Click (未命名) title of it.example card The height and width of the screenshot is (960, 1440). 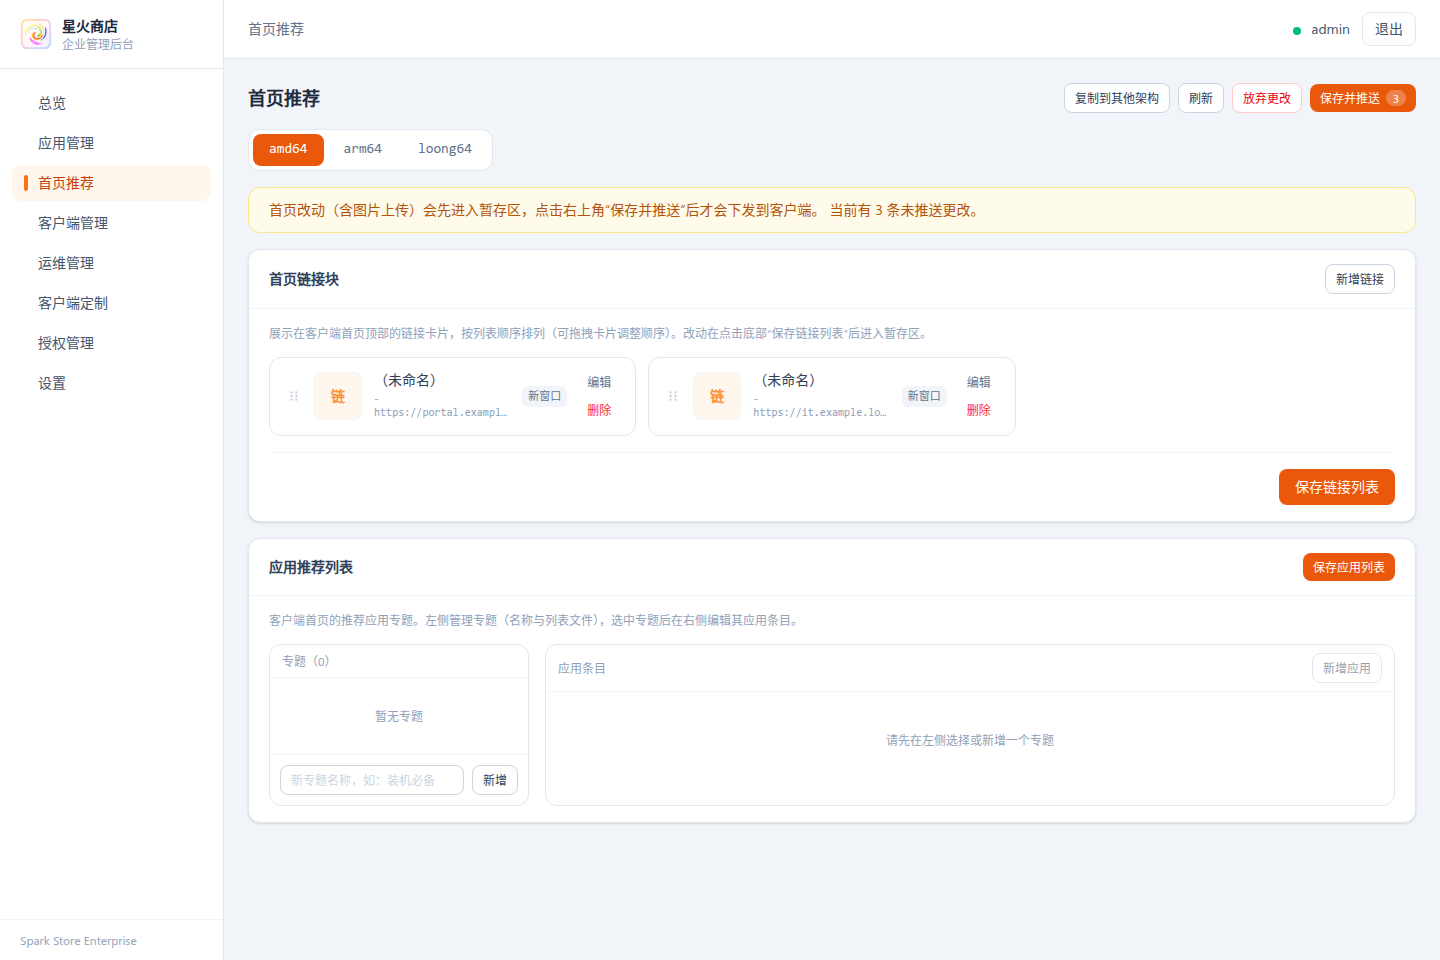point(788,380)
